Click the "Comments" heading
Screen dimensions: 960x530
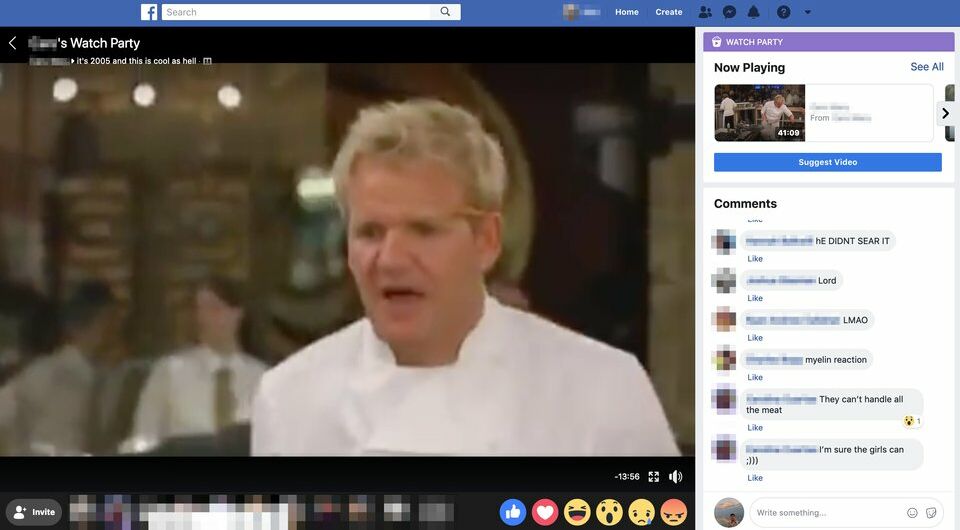click(745, 204)
